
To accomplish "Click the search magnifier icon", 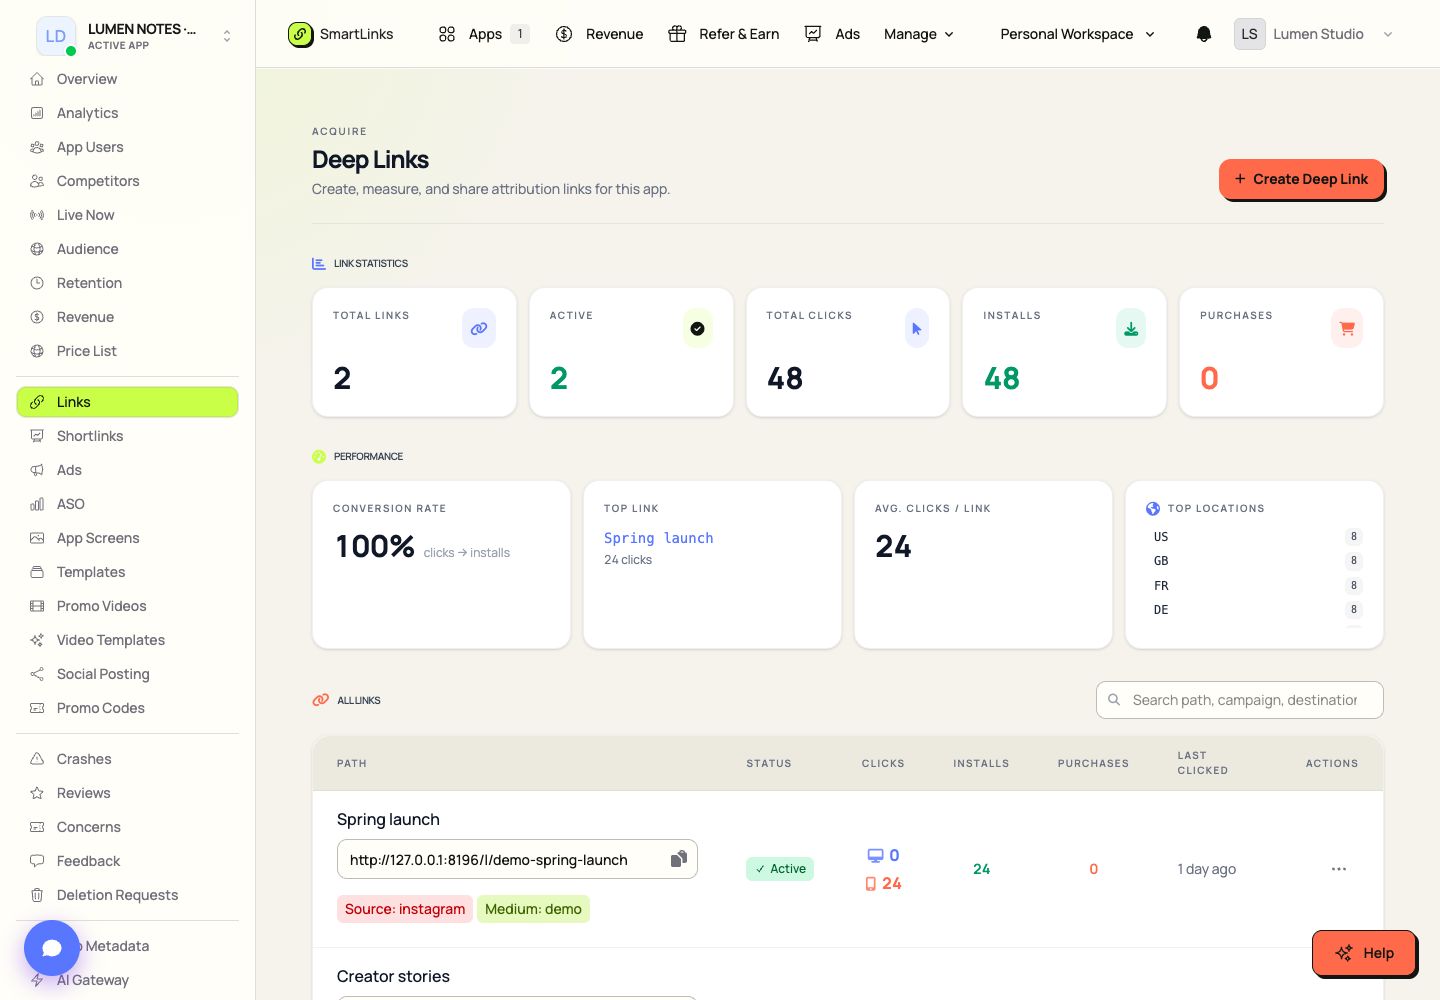I will coord(1114,700).
